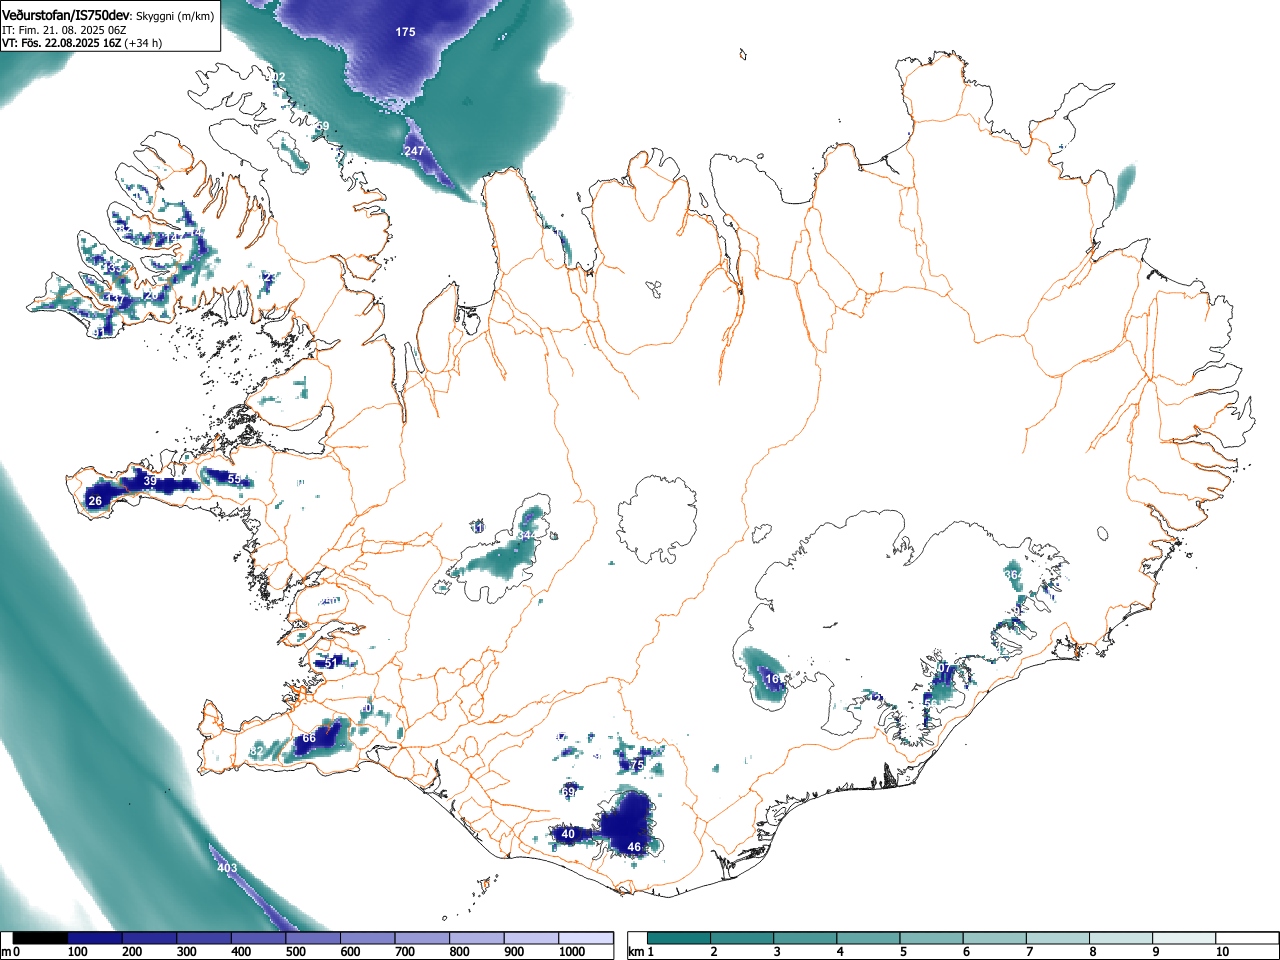The image size is (1280, 960).
Task: Click the 75 value label in south Iceland
Action: tap(637, 765)
